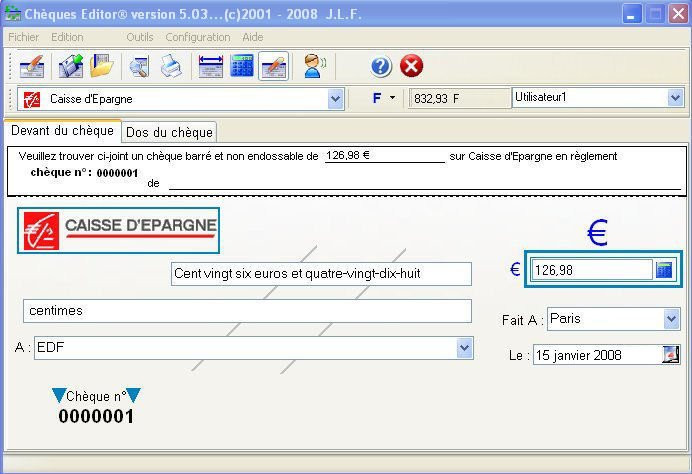Click the new cheque pen icon
692x474 pixels.
click(31, 66)
